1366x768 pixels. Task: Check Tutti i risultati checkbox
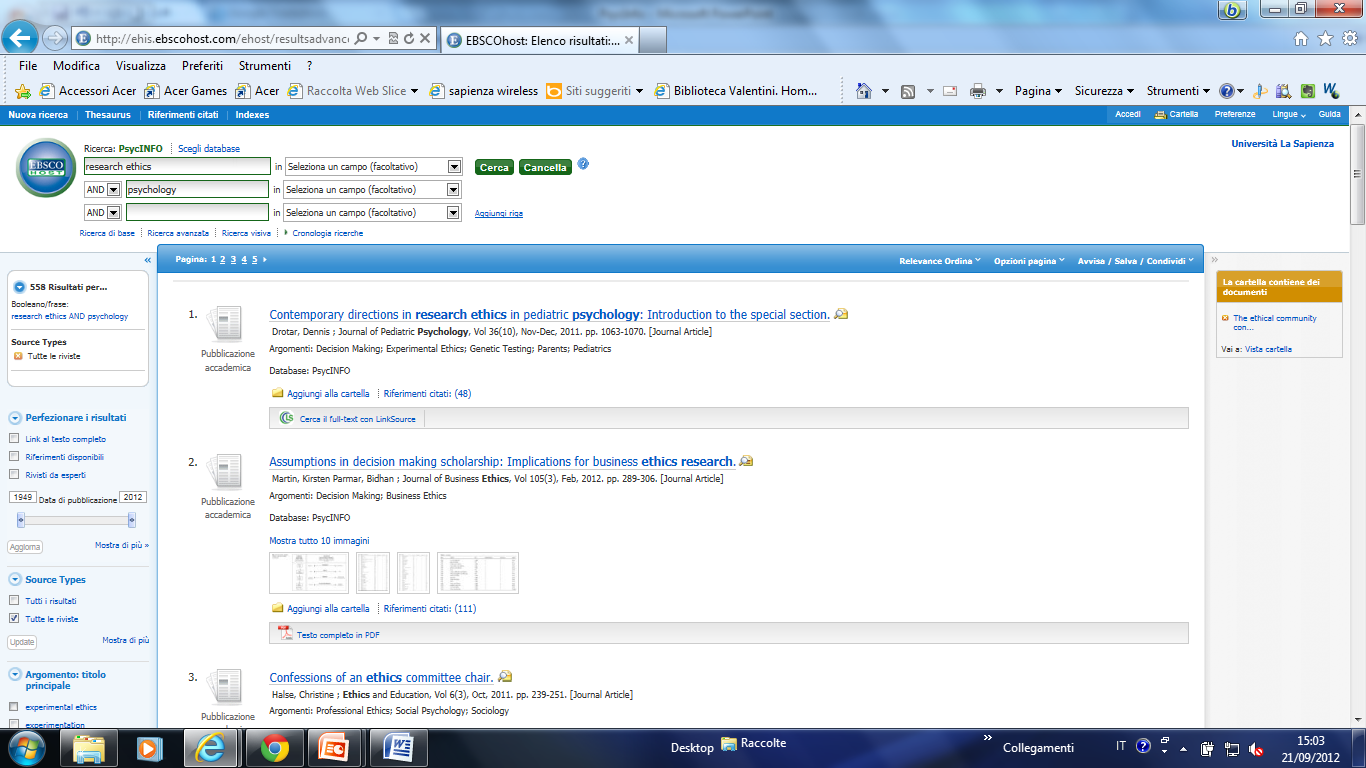click(14, 601)
